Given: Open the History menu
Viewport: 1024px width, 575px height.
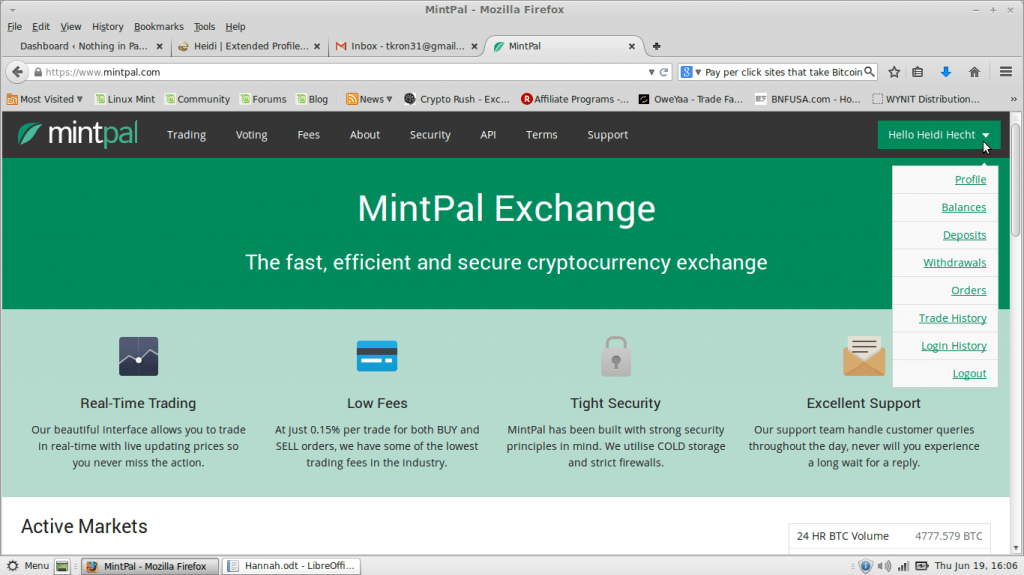Looking at the screenshot, I should click(107, 27).
